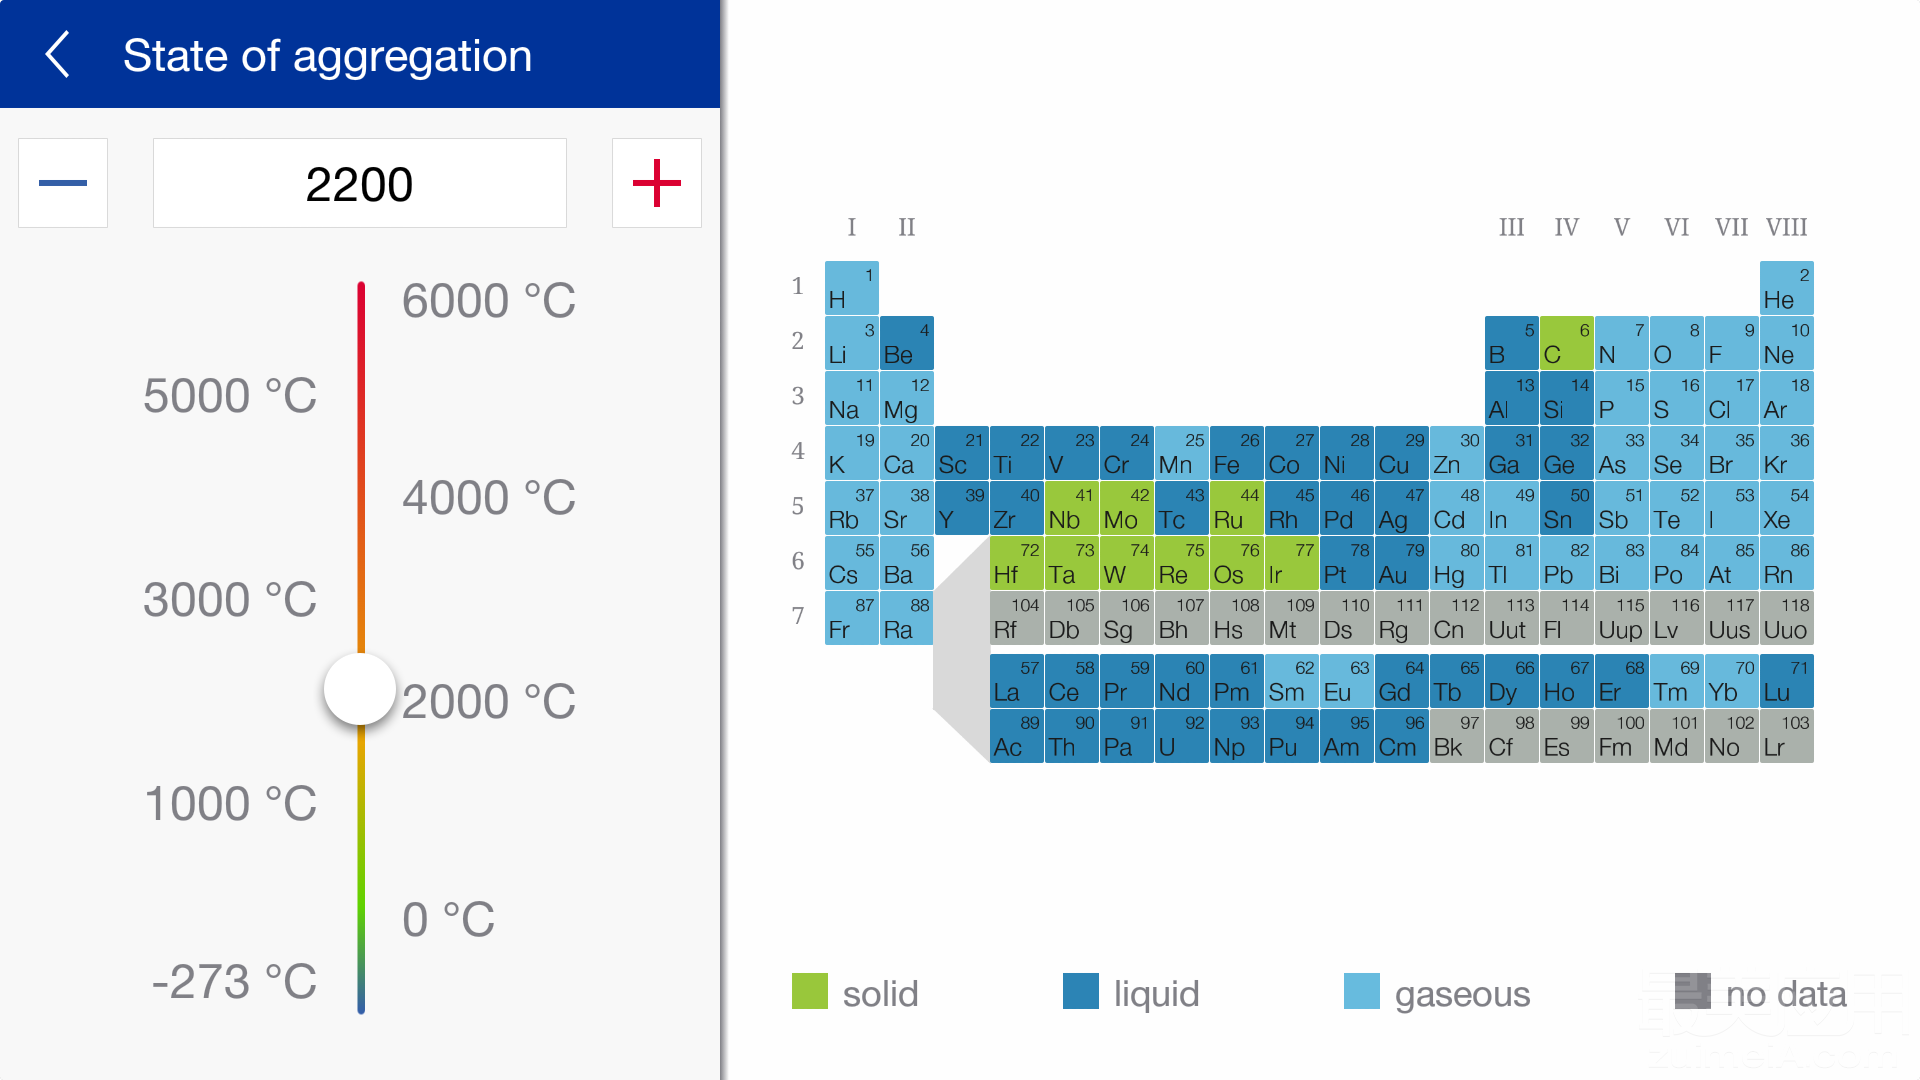Select the Mercury (Hg) element tile
The width and height of the screenshot is (1920, 1080).
tap(1456, 563)
